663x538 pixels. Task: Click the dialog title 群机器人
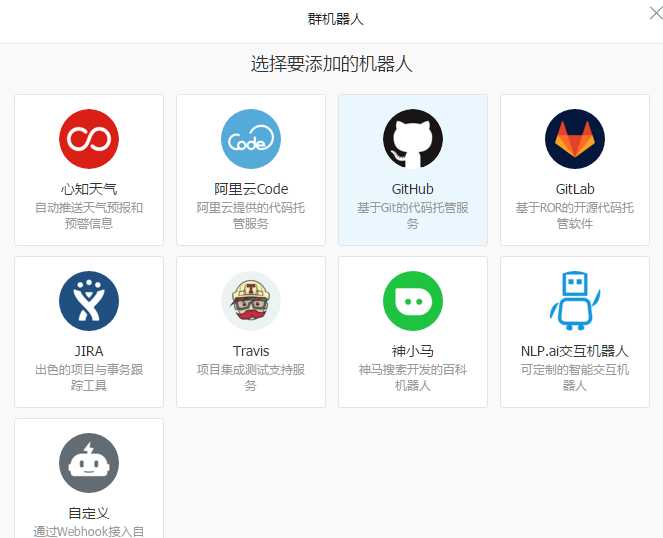[335, 19]
